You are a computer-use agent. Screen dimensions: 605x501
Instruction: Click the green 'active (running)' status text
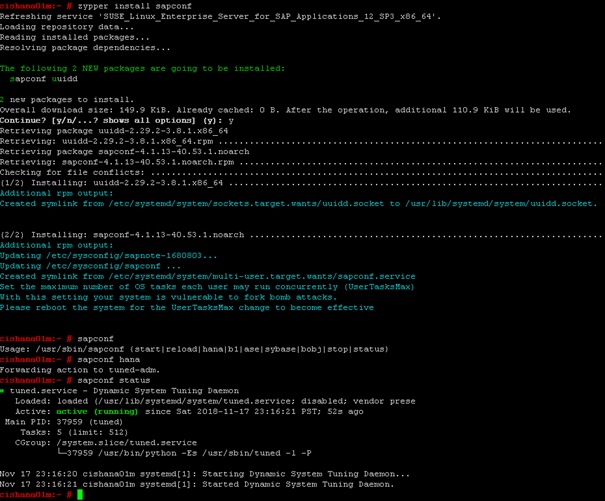(97, 411)
